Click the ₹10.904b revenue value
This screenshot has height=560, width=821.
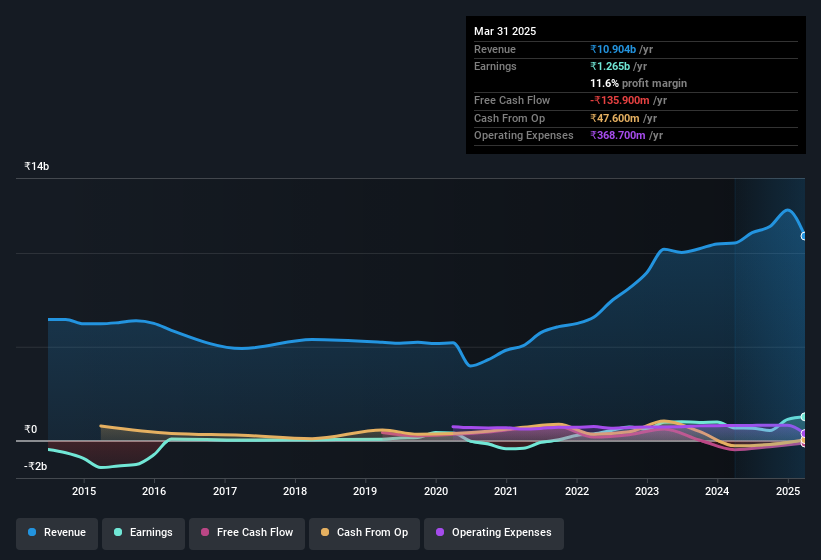613,49
